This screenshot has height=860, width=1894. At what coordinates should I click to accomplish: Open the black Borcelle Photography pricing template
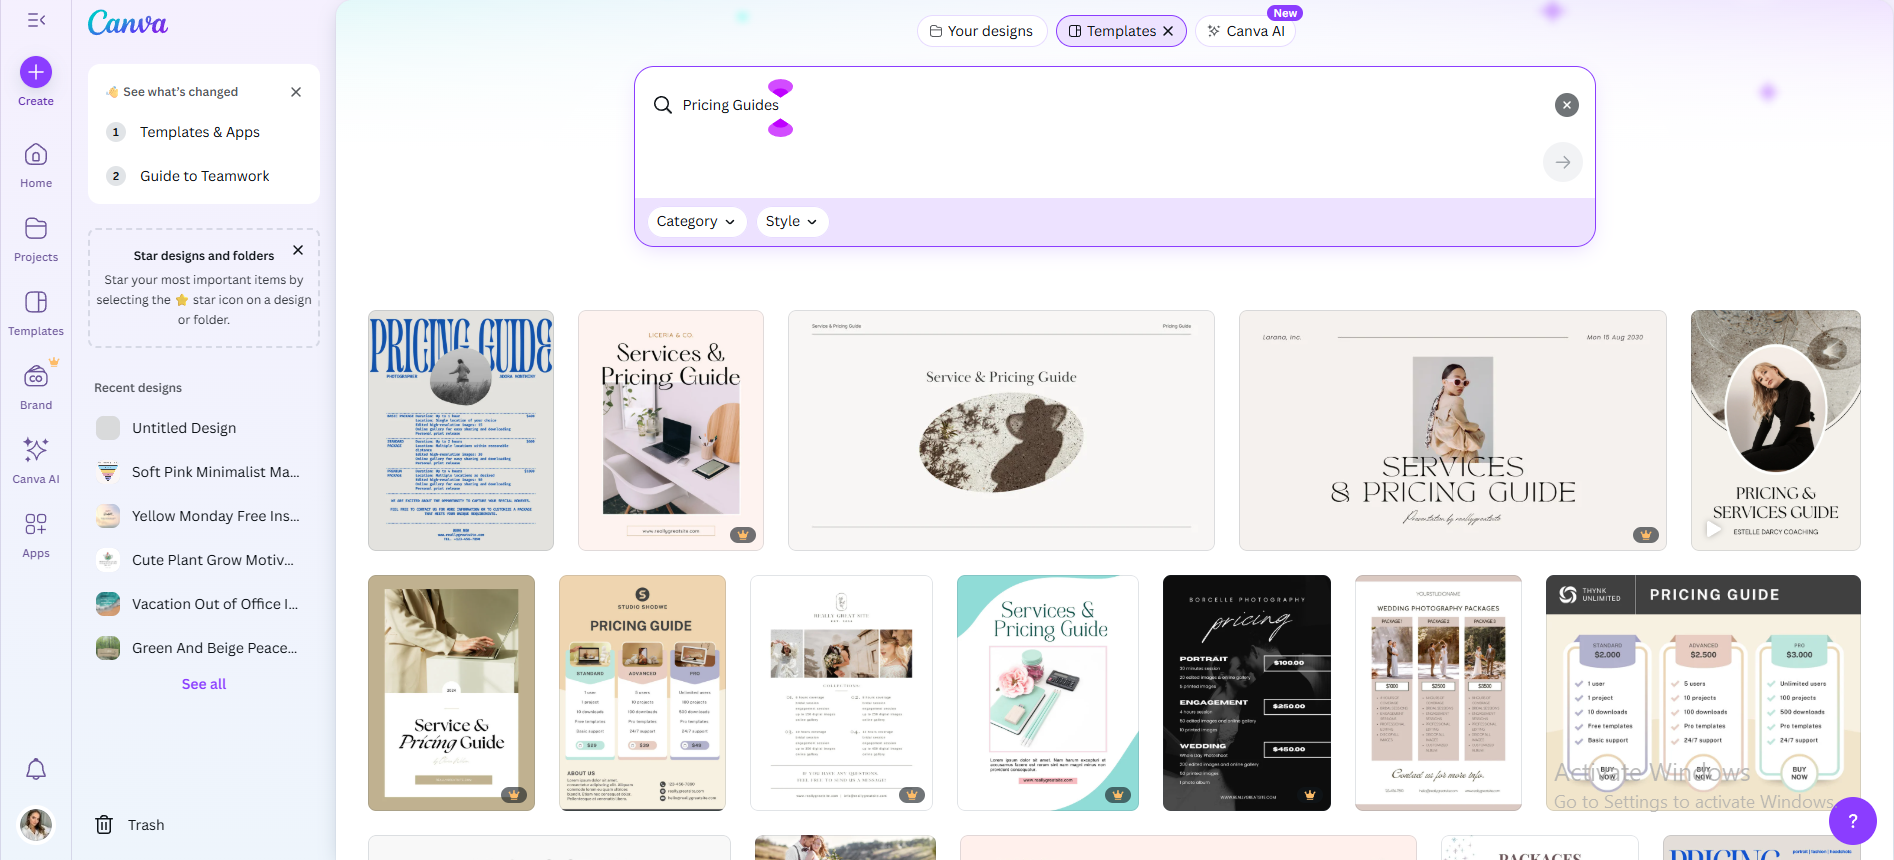[x=1247, y=693]
